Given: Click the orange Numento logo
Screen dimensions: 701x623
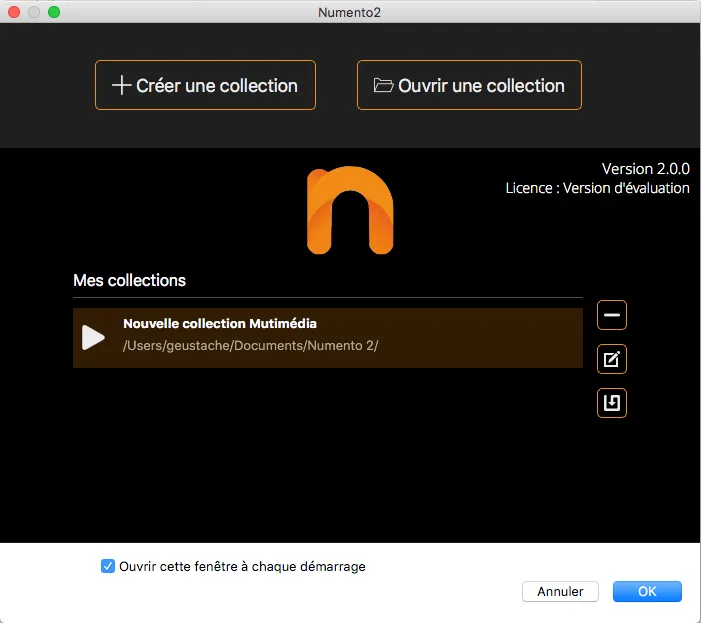Looking at the screenshot, I should coord(350,210).
